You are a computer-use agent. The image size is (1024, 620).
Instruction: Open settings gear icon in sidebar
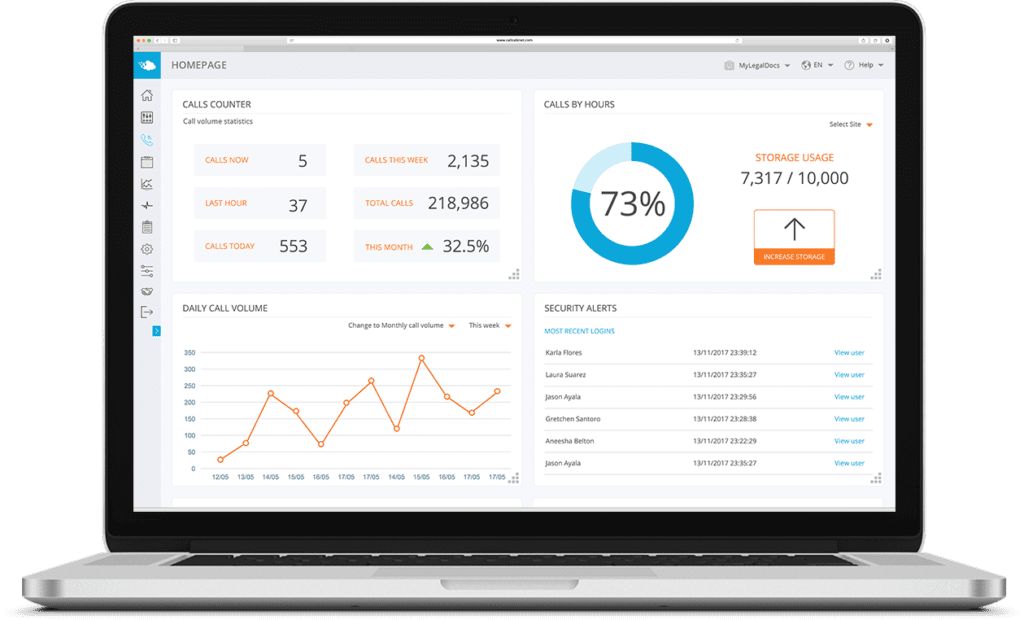[x=147, y=249]
